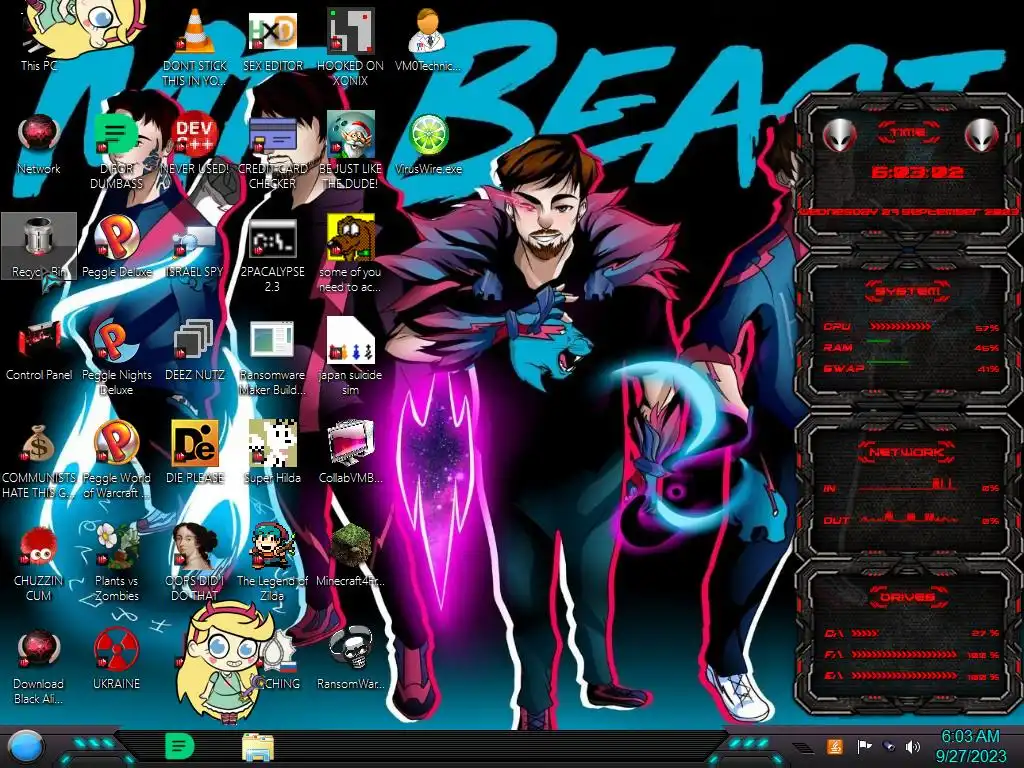Open the volume speaker tray icon
Viewport: 1024px width, 768px height.
[x=912, y=746]
